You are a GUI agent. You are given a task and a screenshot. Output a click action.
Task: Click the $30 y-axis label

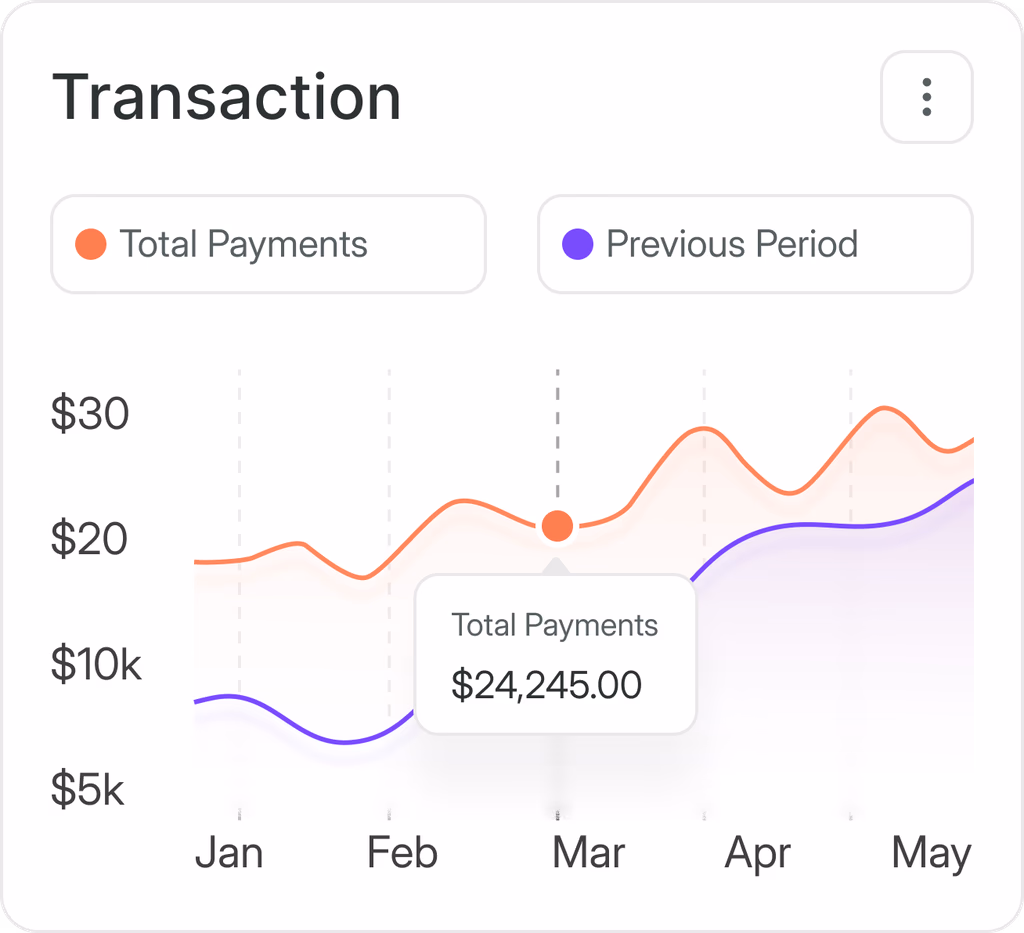pyautogui.click(x=90, y=413)
